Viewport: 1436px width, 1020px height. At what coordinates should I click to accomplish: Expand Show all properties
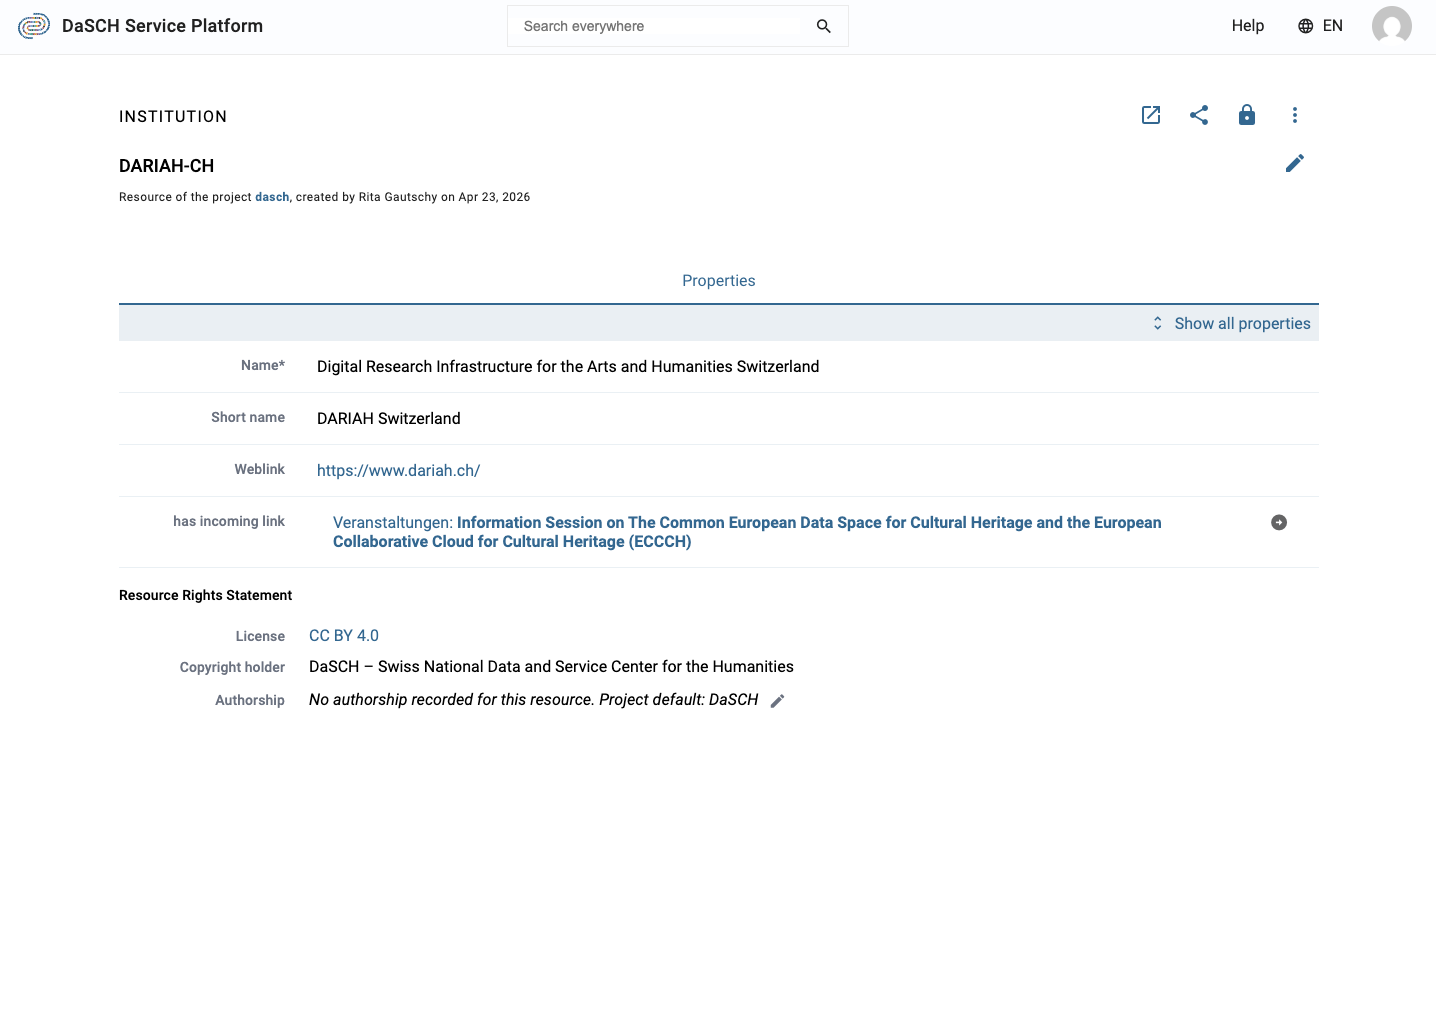1231,323
